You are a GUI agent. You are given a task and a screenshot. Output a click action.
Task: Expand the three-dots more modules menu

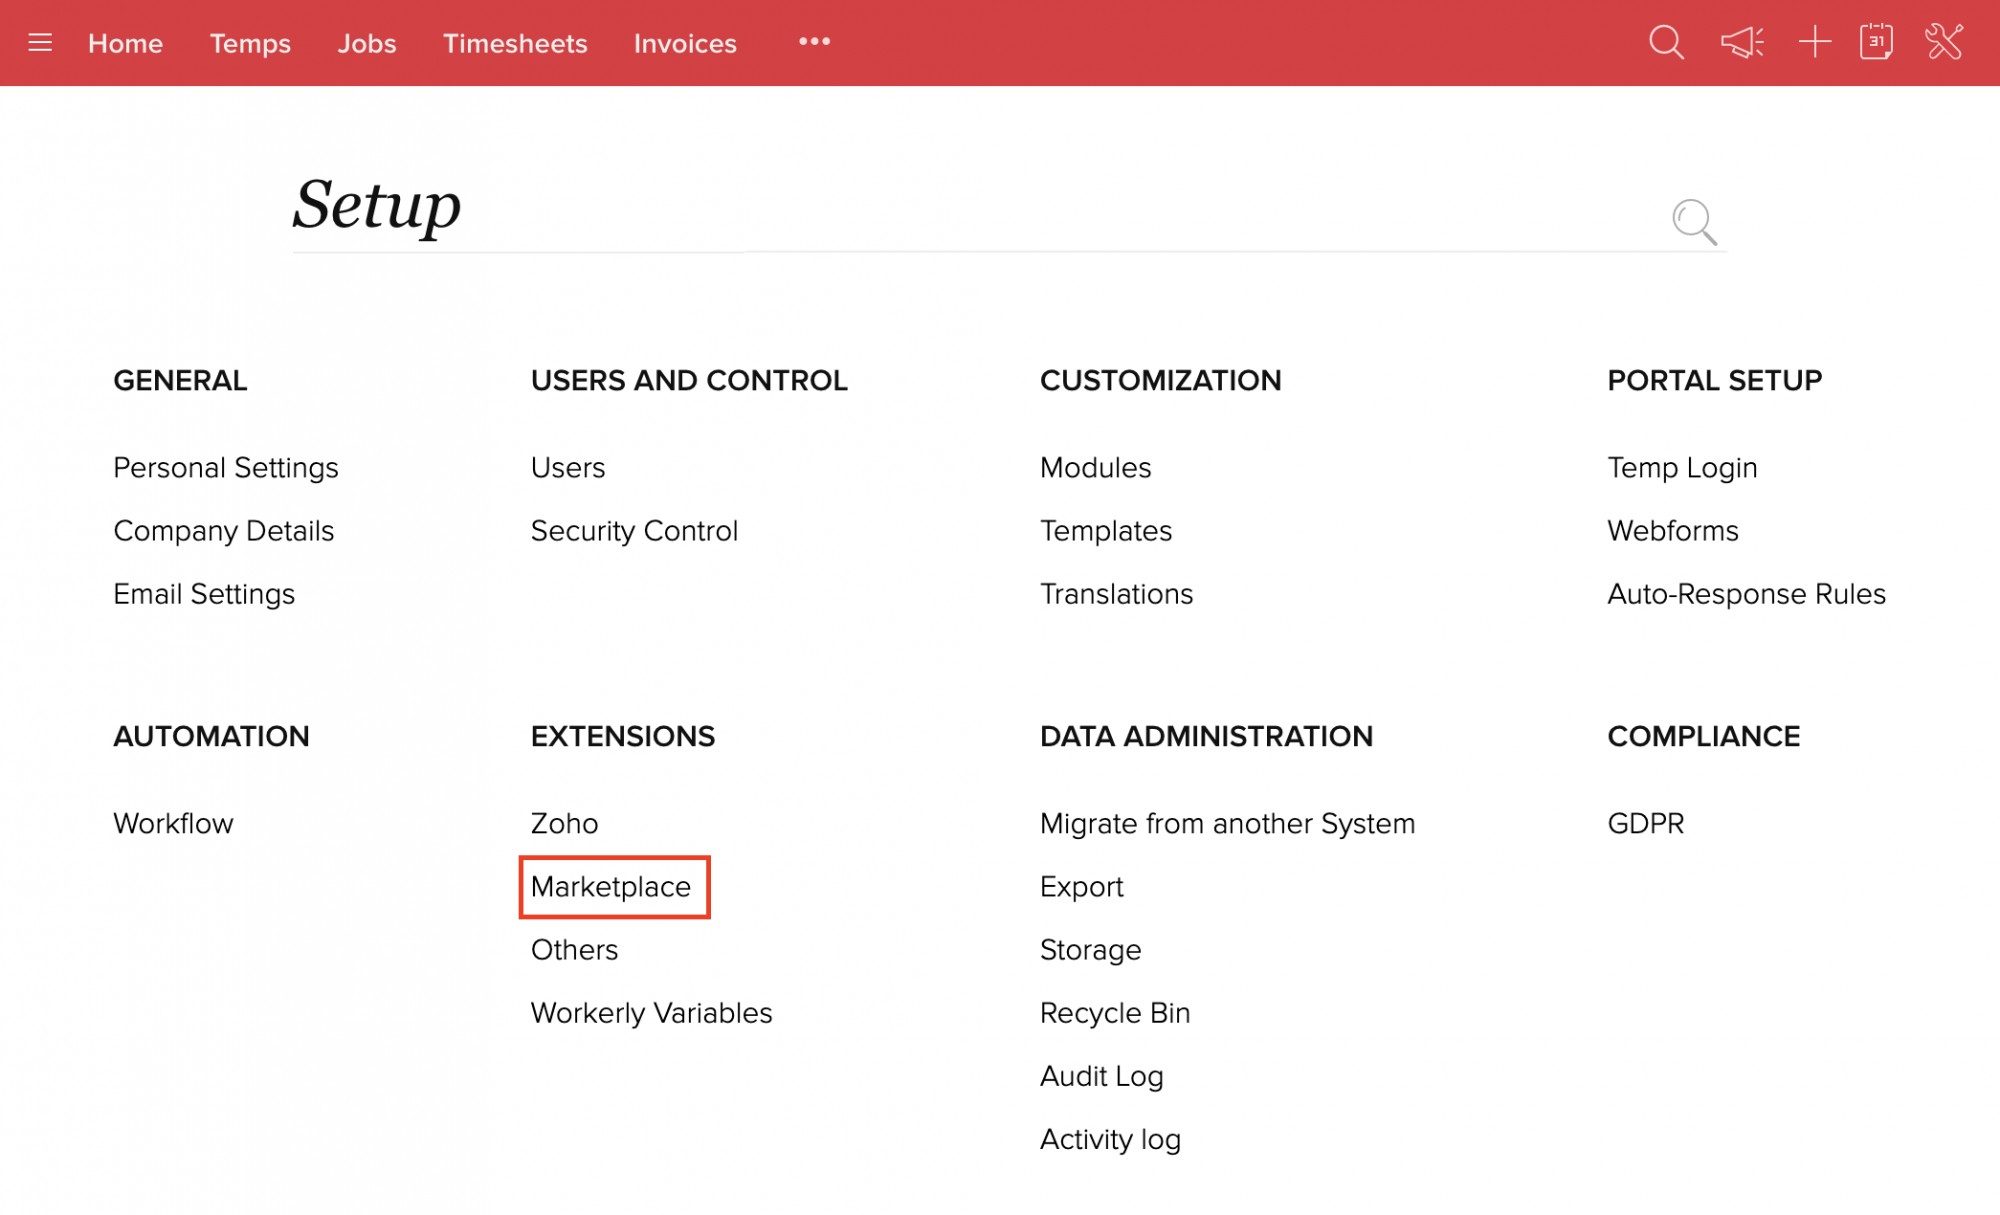(x=814, y=42)
